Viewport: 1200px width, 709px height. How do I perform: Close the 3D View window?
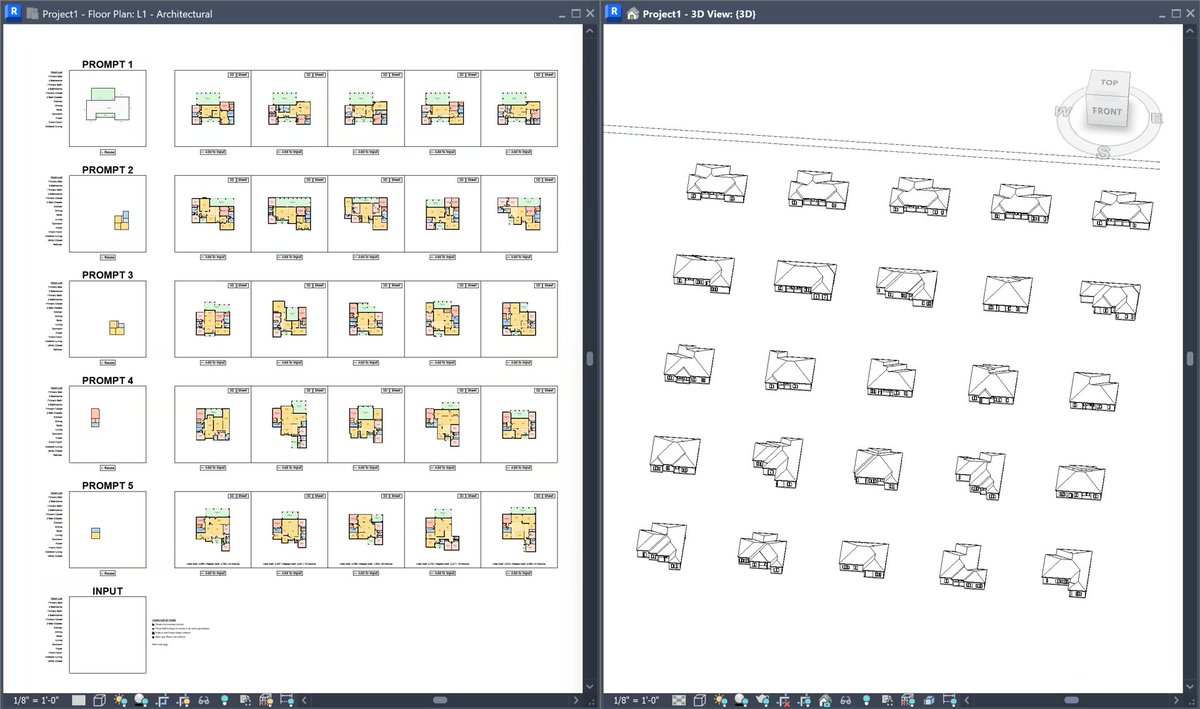pyautogui.click(x=1190, y=13)
